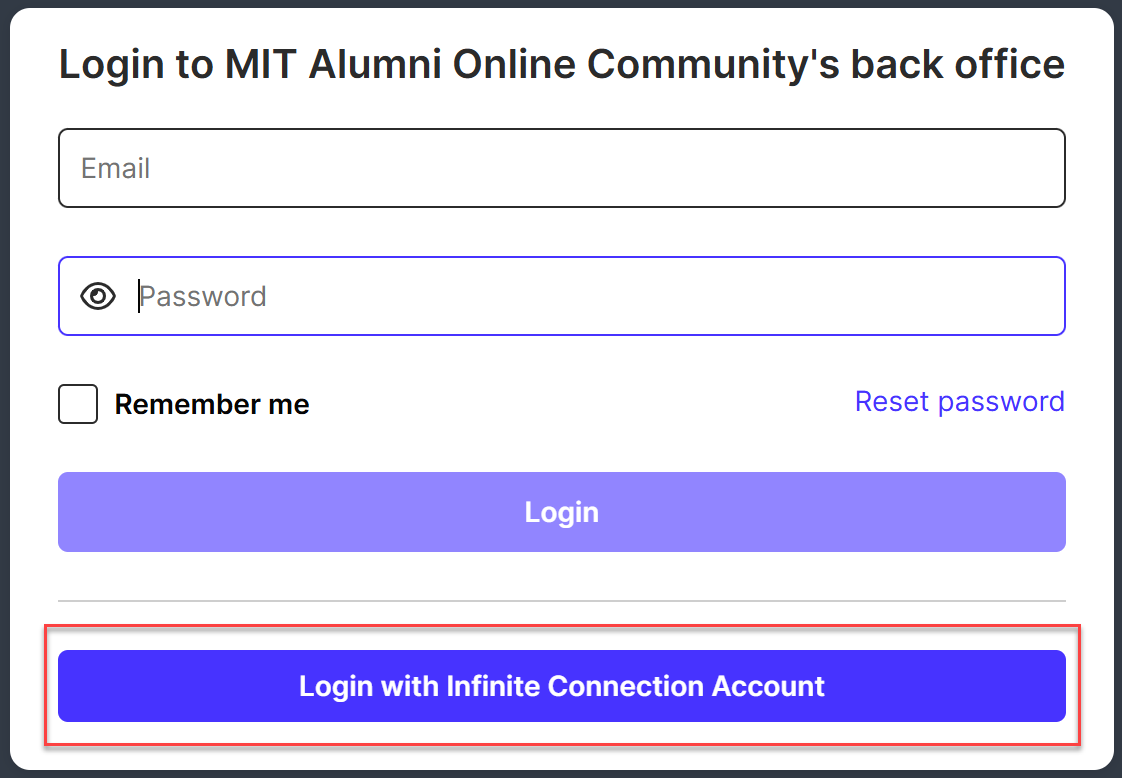Show password using the eye icon
This screenshot has width=1122, height=778.
[x=98, y=296]
